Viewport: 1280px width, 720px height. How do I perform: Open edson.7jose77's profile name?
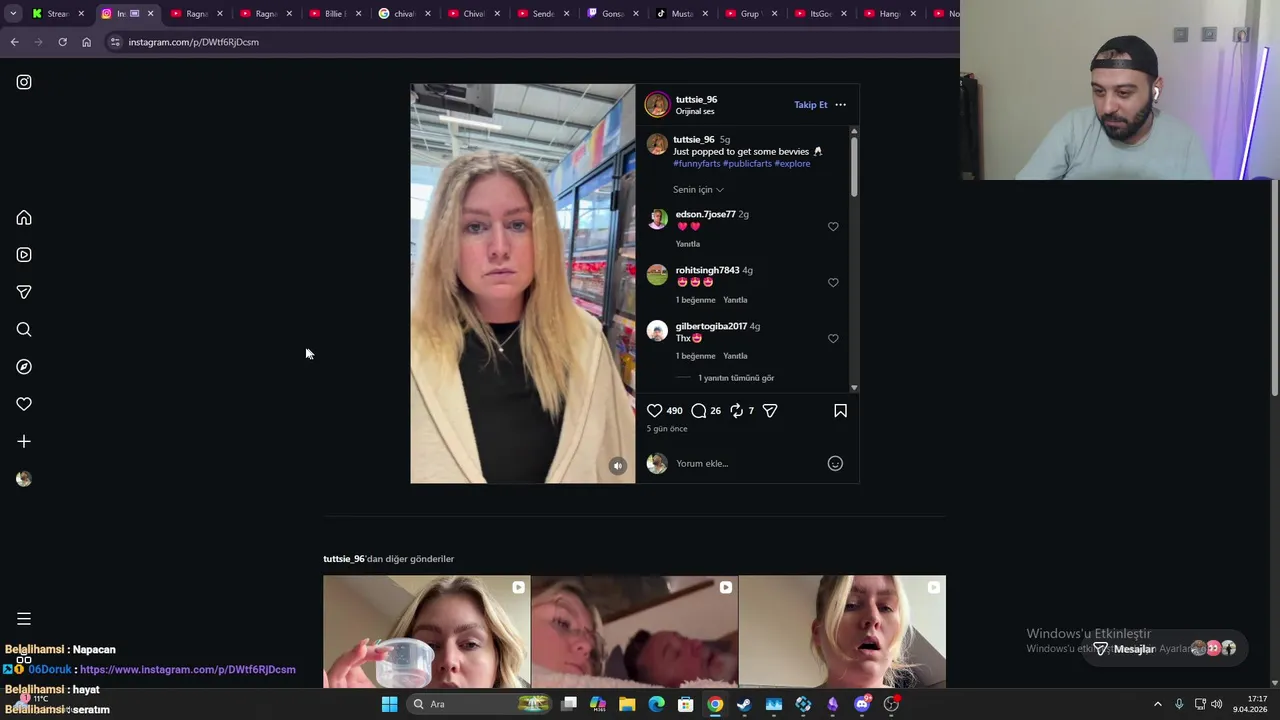(705, 214)
